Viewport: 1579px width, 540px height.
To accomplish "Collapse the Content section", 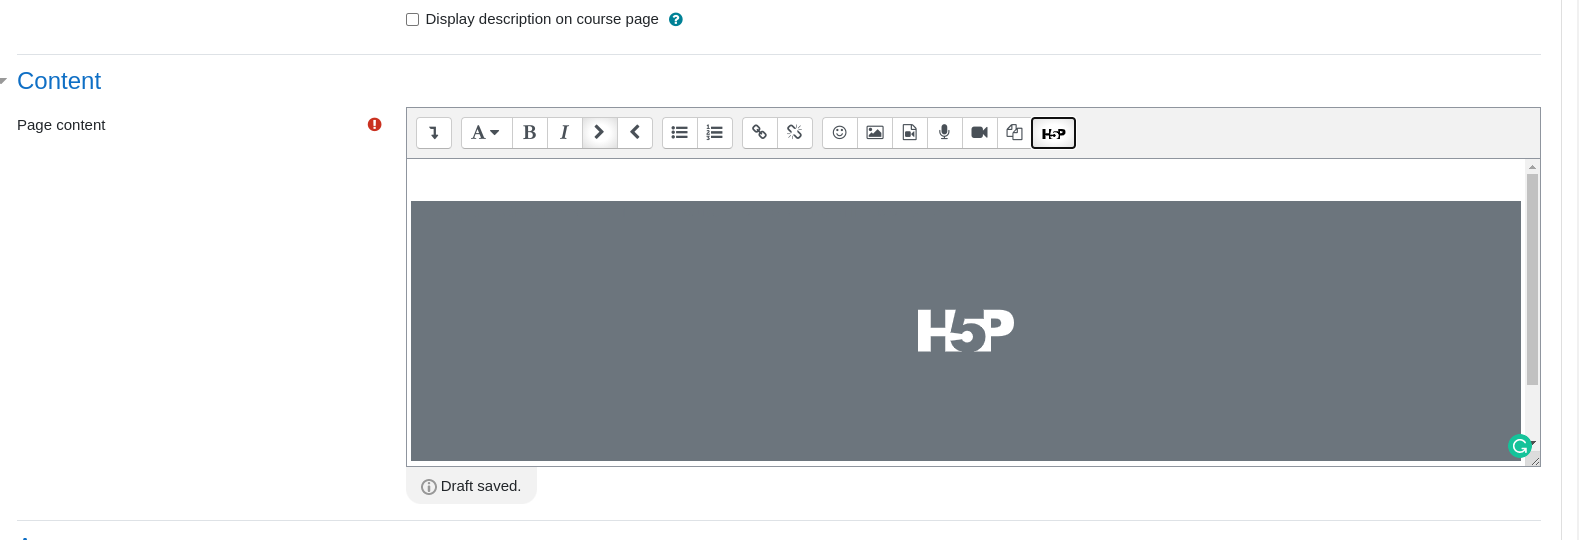I will click(3, 81).
